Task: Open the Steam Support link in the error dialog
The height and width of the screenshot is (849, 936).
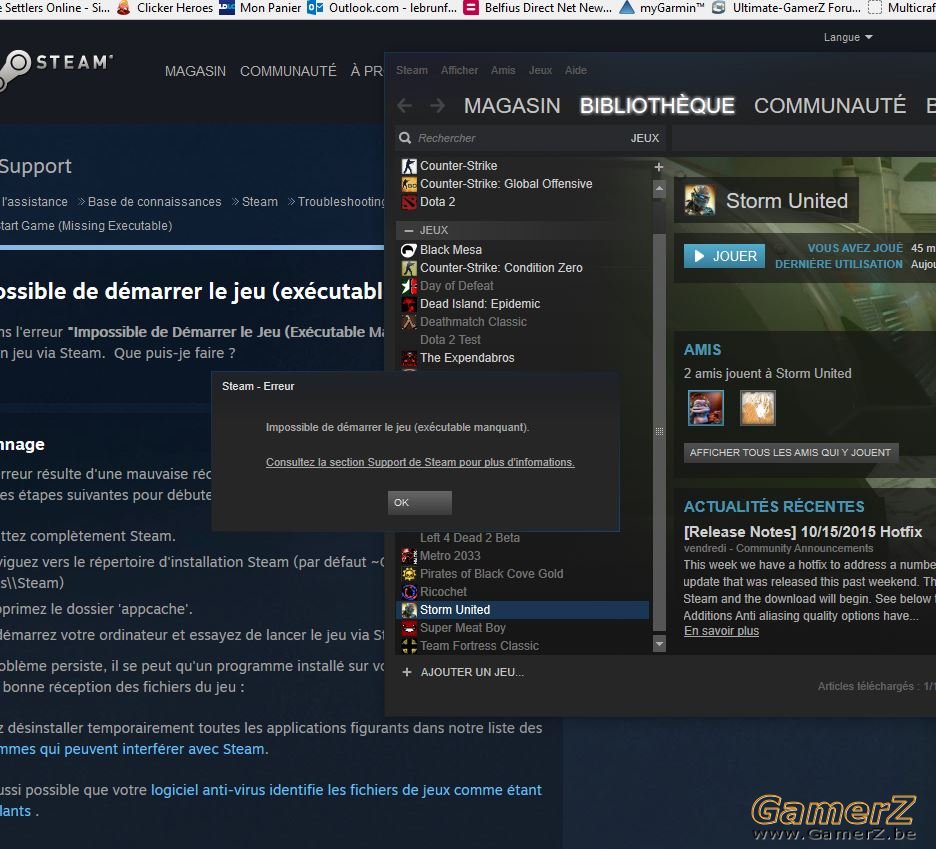Action: [420, 462]
